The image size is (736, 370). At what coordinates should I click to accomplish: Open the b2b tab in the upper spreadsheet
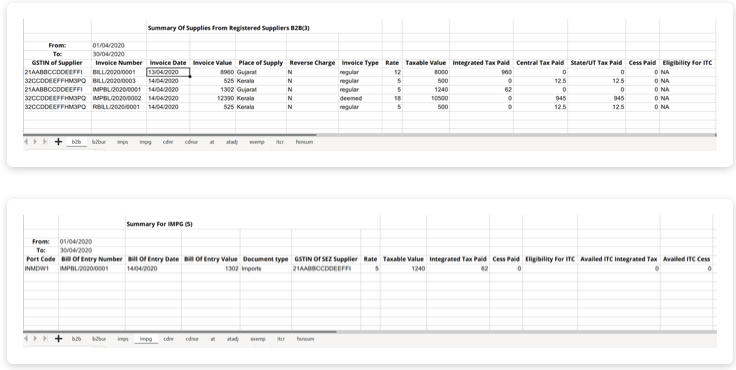click(x=77, y=142)
